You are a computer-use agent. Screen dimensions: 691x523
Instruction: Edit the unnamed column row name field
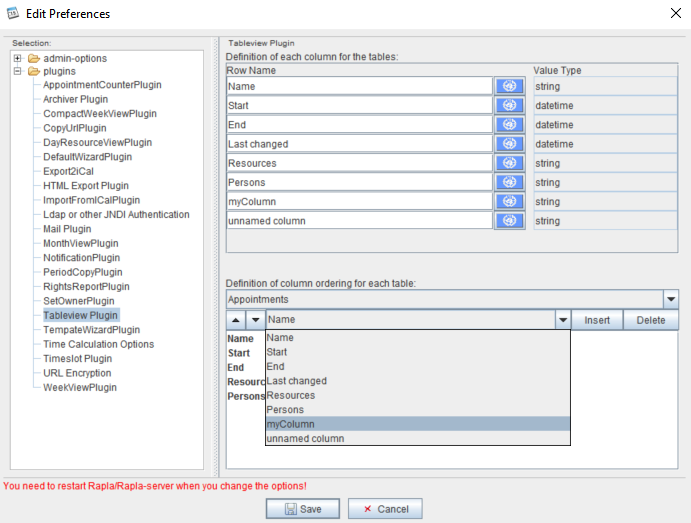[x=359, y=221]
